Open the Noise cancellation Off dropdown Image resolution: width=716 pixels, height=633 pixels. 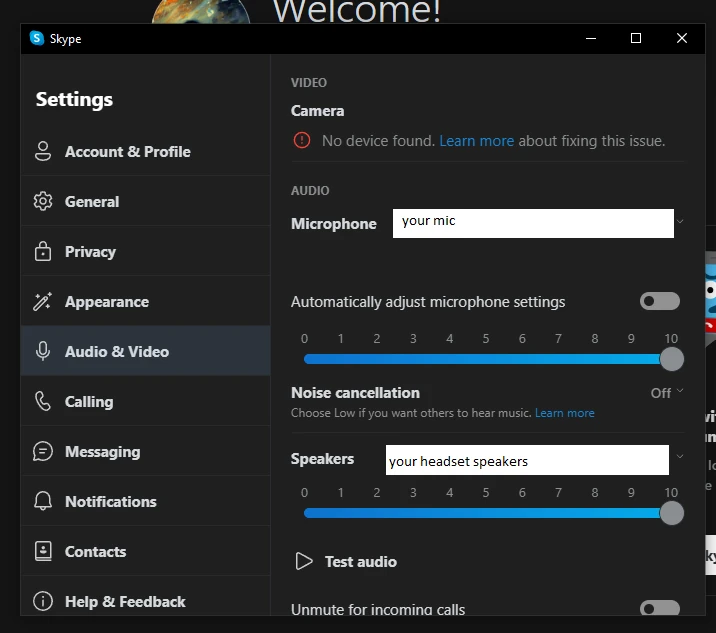(x=667, y=392)
